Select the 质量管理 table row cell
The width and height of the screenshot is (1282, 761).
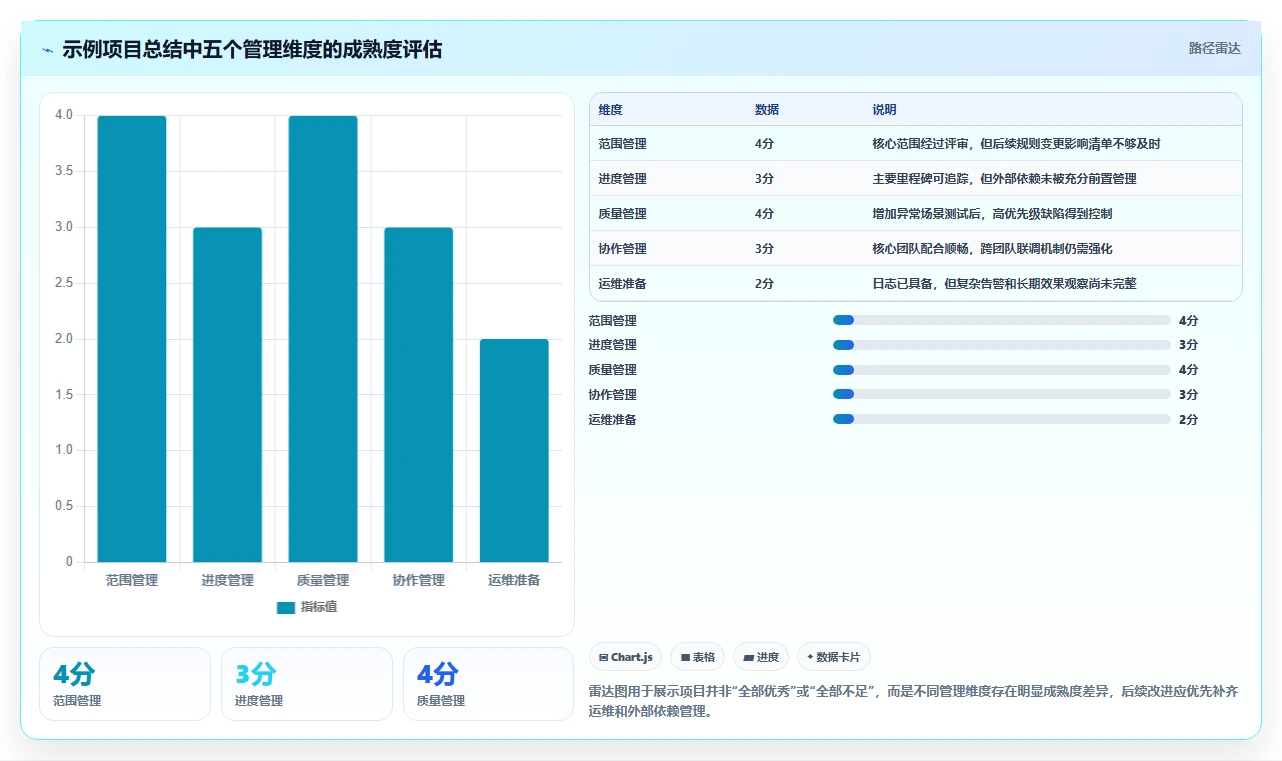(x=622, y=214)
